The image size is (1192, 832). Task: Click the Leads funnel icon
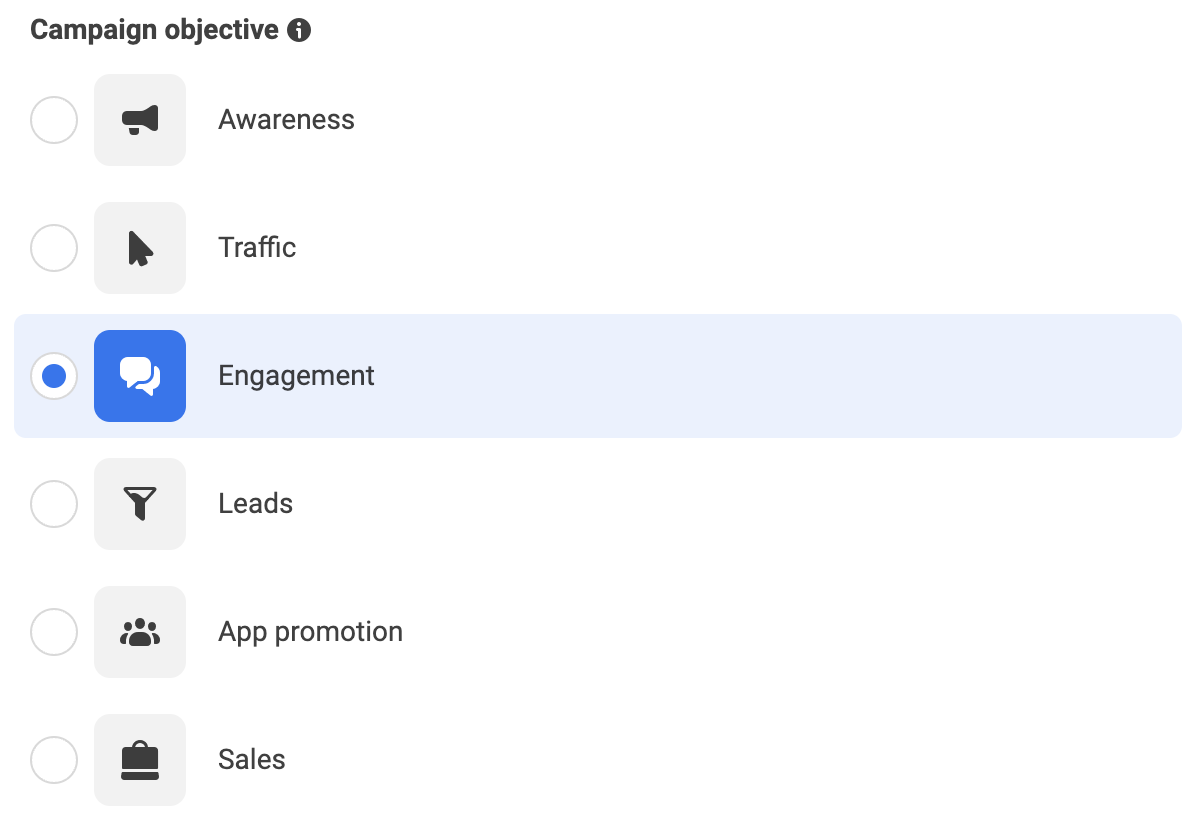pyautogui.click(x=139, y=504)
